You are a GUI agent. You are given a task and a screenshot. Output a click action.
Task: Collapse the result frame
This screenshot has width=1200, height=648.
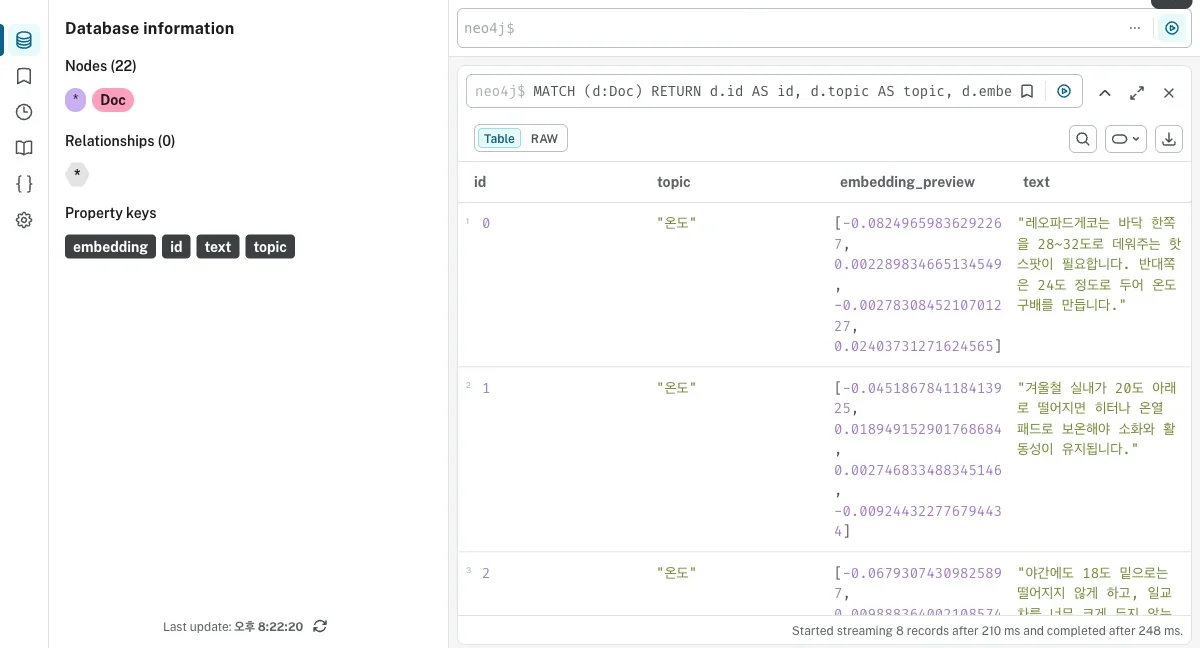point(1105,92)
